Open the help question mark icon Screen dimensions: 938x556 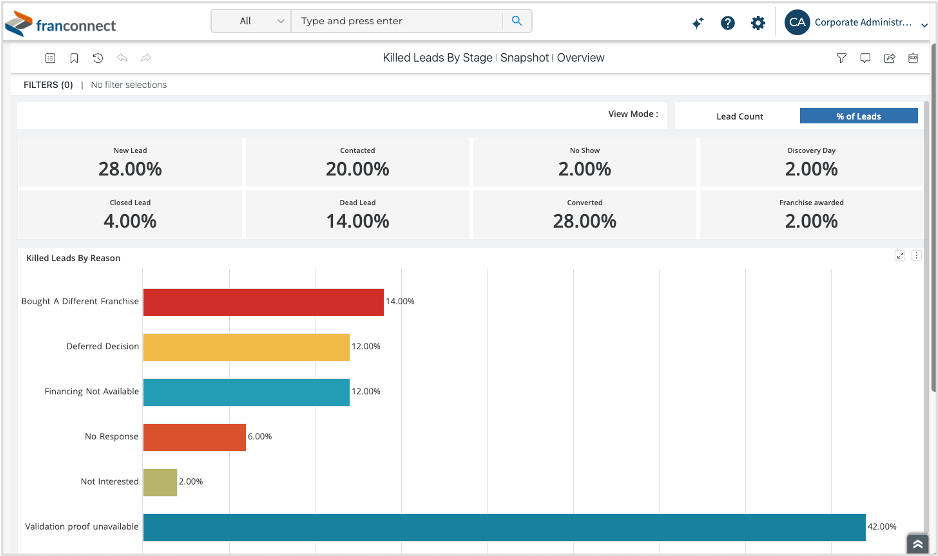728,22
